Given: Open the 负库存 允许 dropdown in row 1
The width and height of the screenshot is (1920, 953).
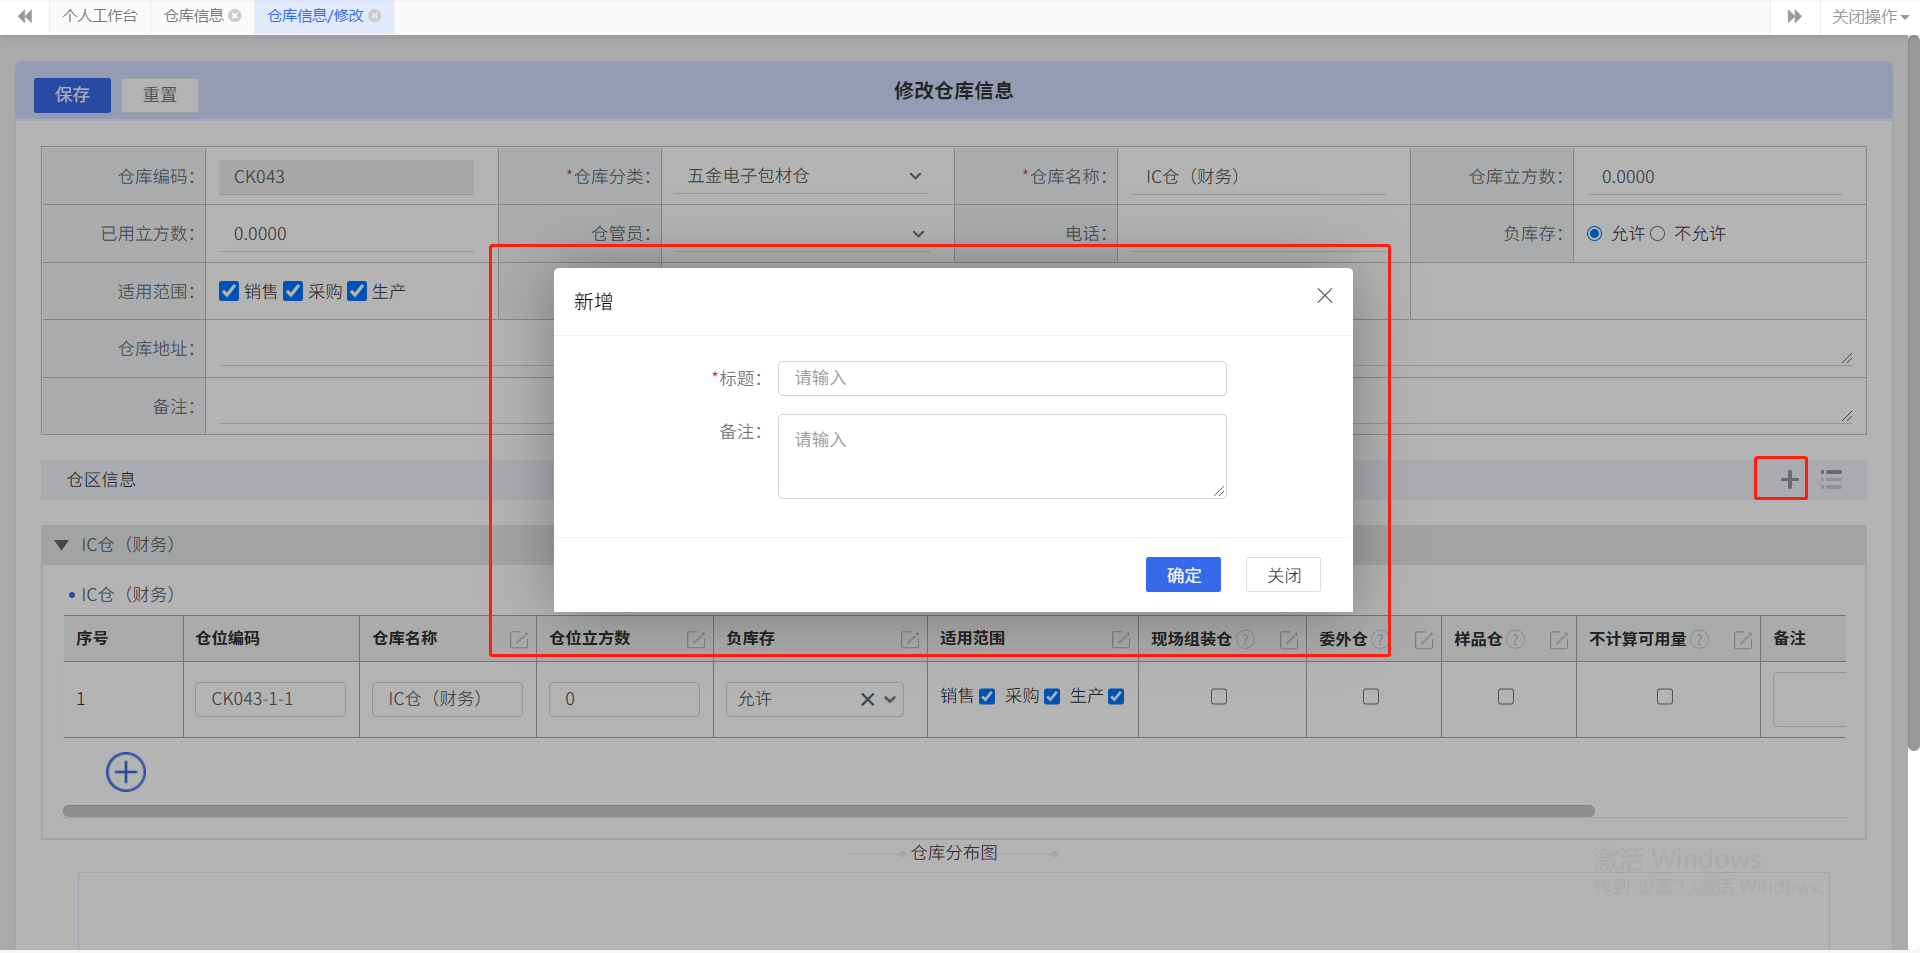Looking at the screenshot, I should [890, 700].
